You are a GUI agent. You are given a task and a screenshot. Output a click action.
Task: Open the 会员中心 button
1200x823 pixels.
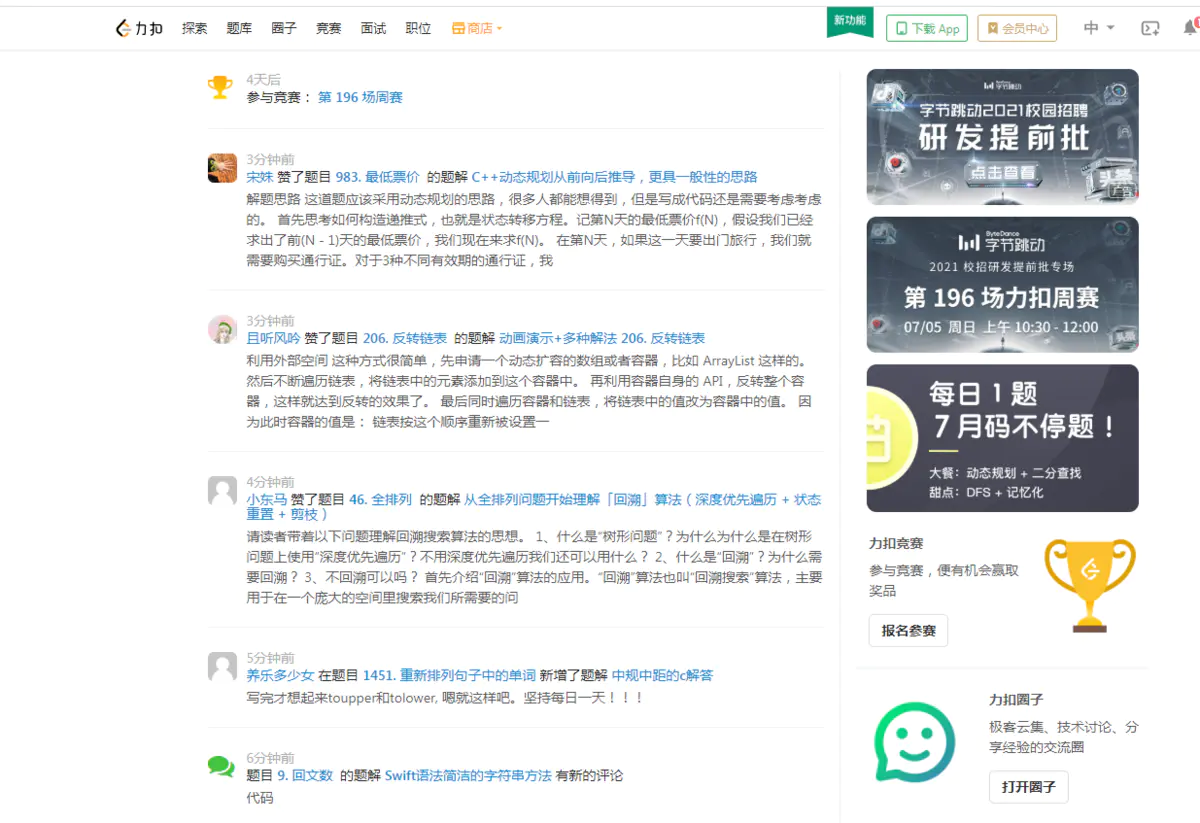[x=1017, y=28]
